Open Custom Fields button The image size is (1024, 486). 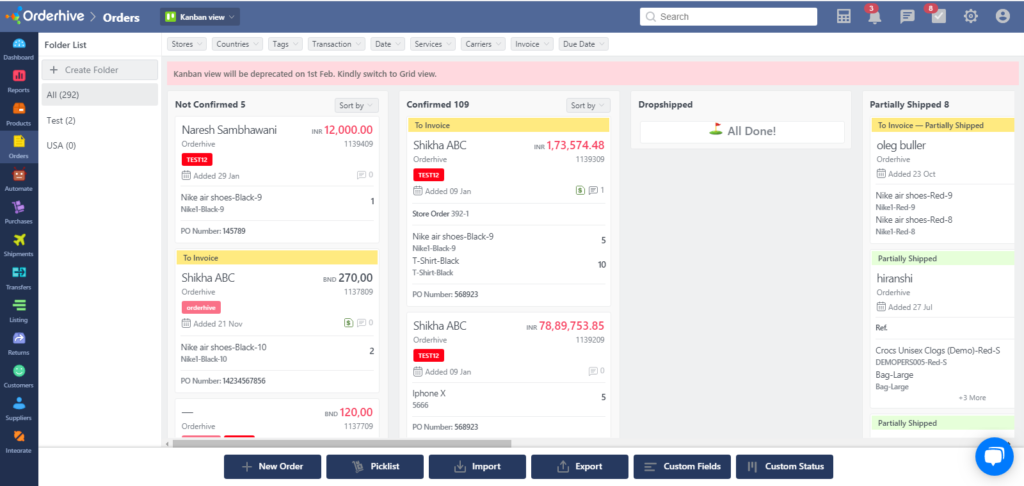click(x=682, y=466)
